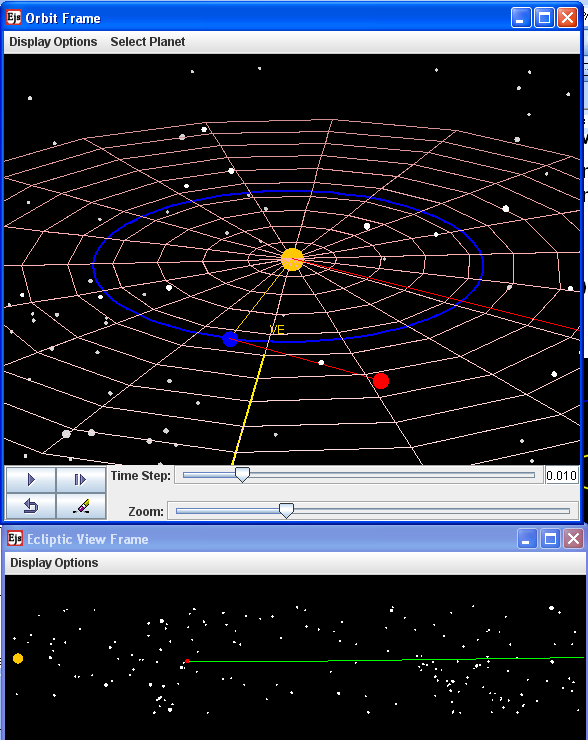Clear traces using the eraser icon

pos(81,506)
